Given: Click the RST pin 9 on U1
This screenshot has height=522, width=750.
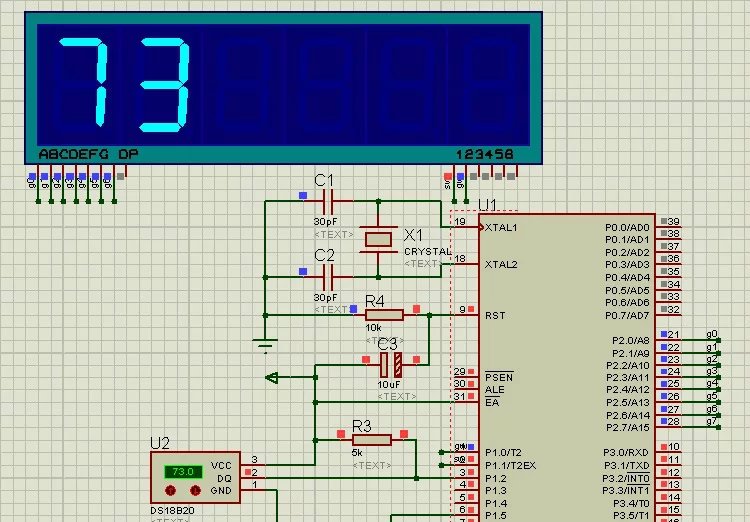Looking at the screenshot, I should pyautogui.click(x=468, y=315).
